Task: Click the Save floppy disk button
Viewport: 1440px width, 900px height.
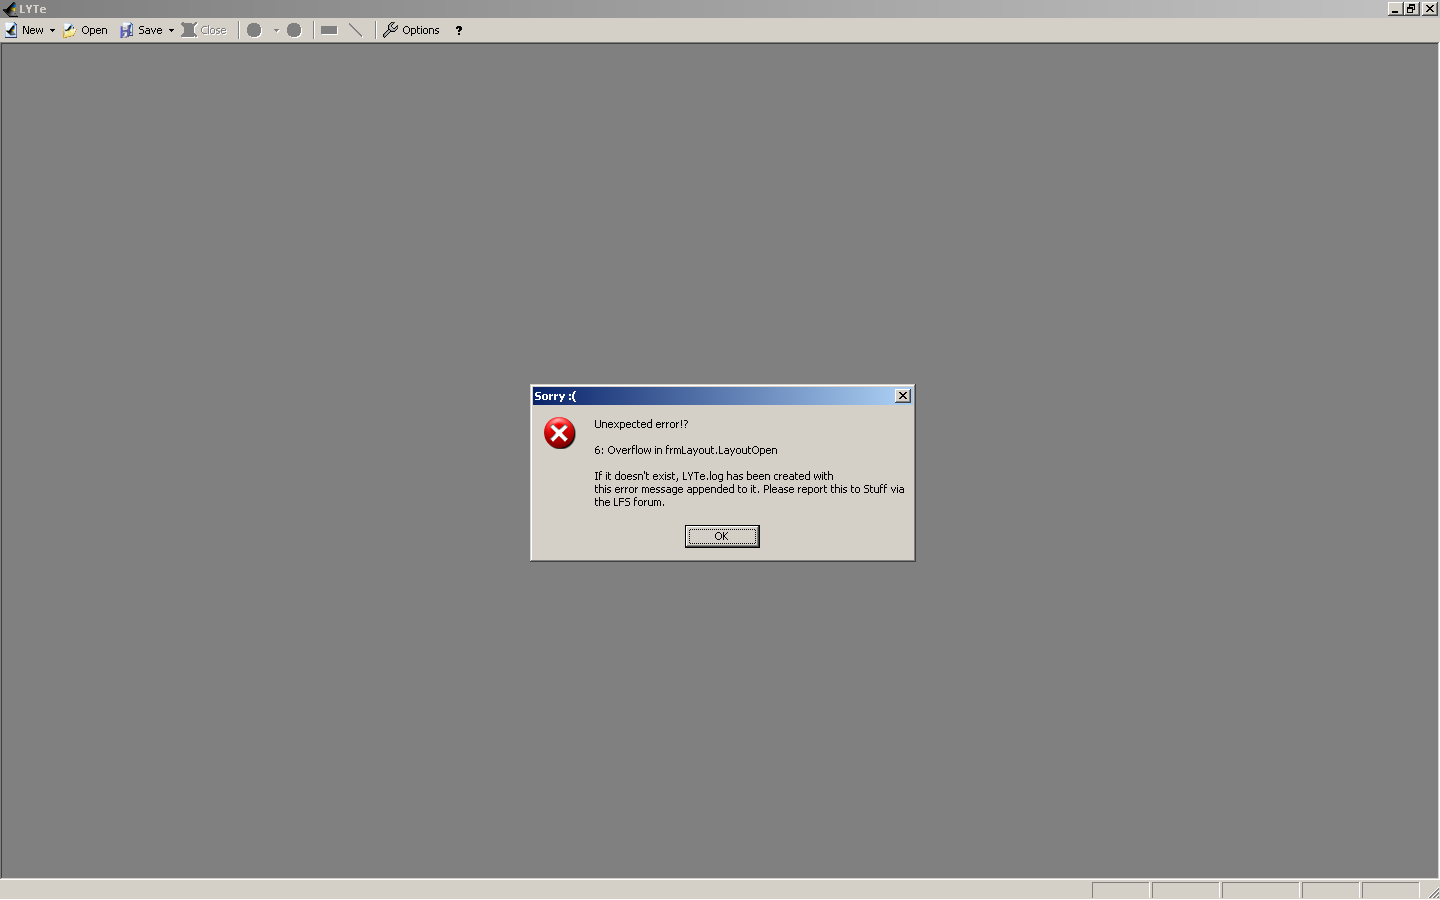Action: coord(141,30)
